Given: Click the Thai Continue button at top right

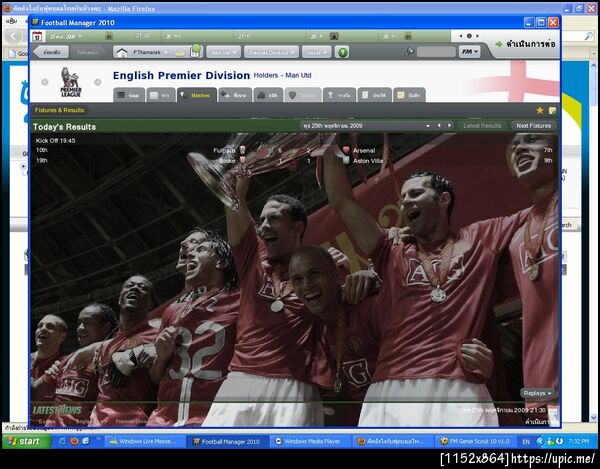Looking at the screenshot, I should 526,44.
